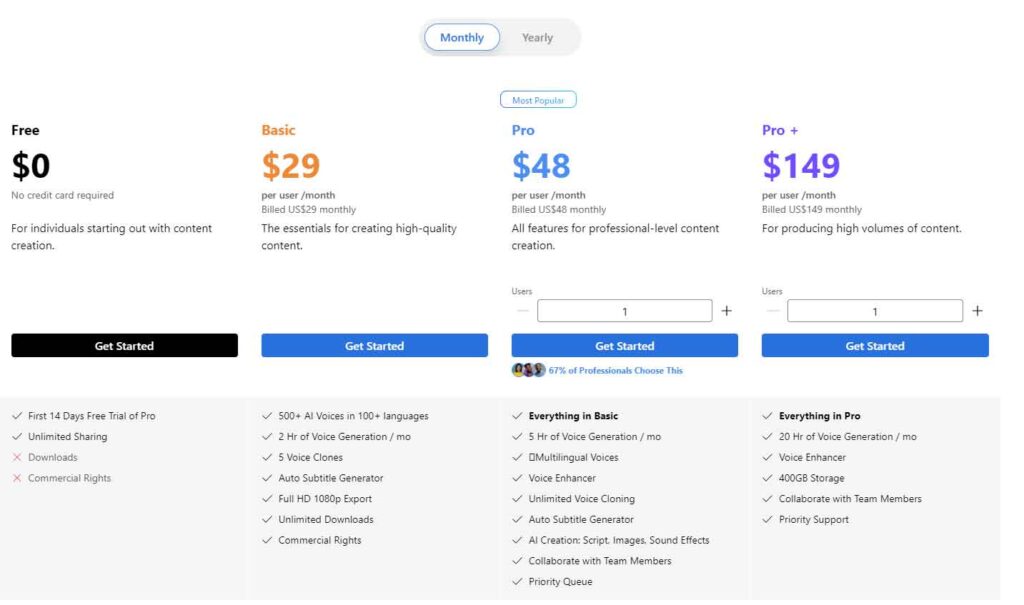Click Get Started under Pro plan
1024x605 pixels.
click(625, 345)
